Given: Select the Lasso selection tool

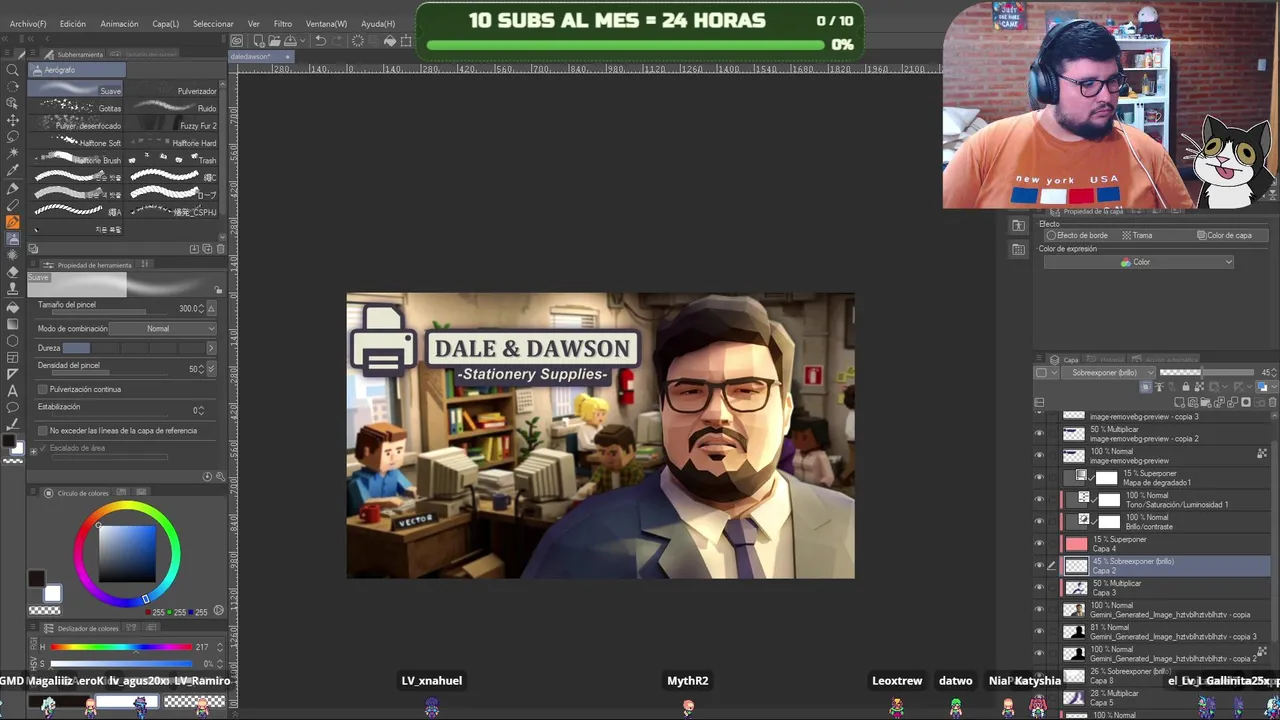Looking at the screenshot, I should [13, 138].
